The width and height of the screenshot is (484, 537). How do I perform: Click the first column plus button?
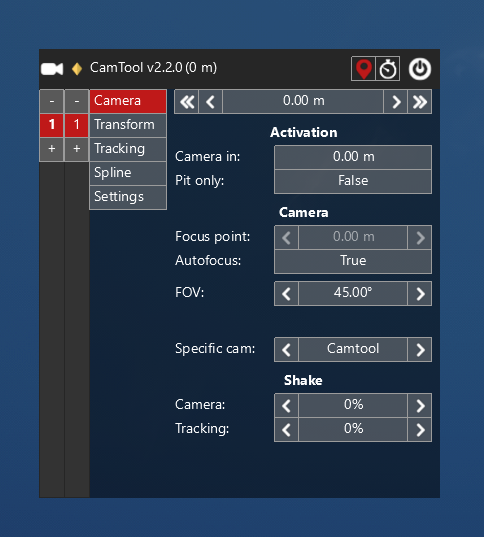pos(52,149)
